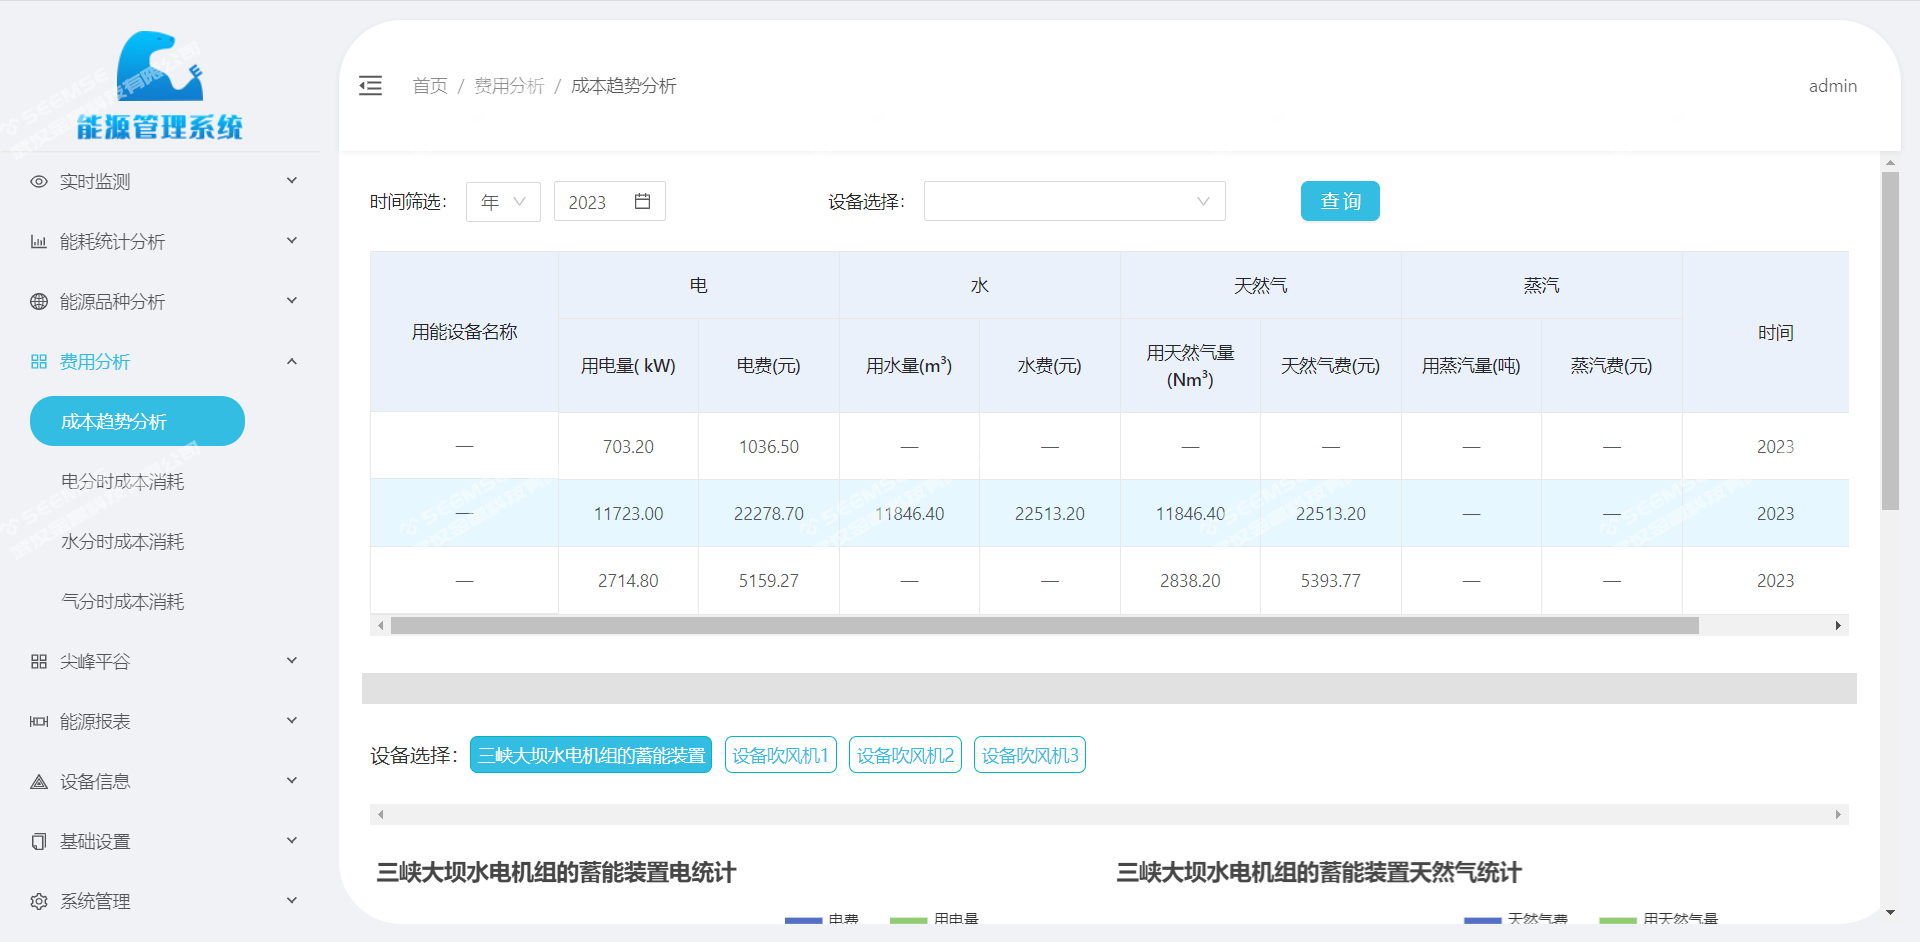The image size is (1920, 942).
Task: Click the bar chart icon beside 能耗统计分析
Action: click(39, 242)
